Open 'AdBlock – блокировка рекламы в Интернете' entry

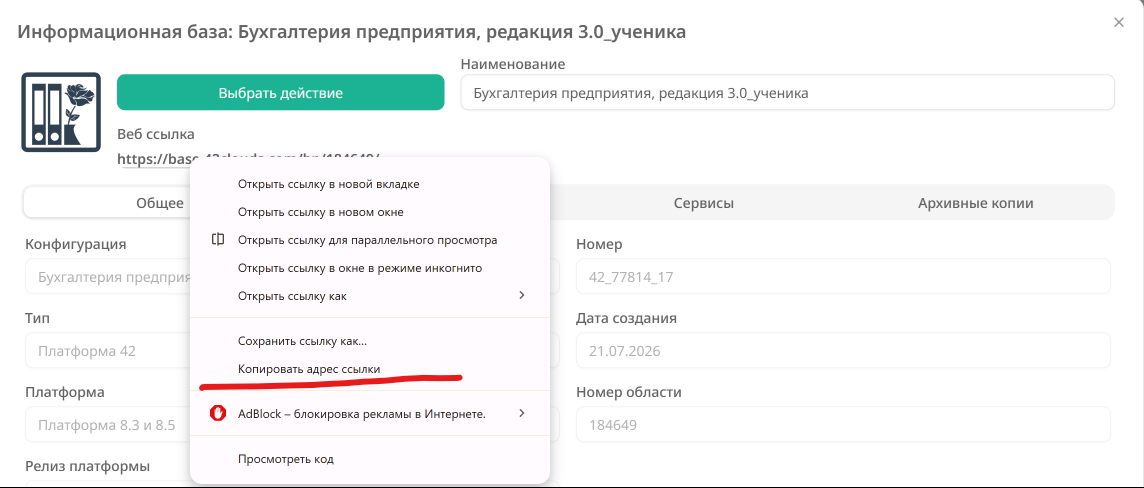pos(369,414)
